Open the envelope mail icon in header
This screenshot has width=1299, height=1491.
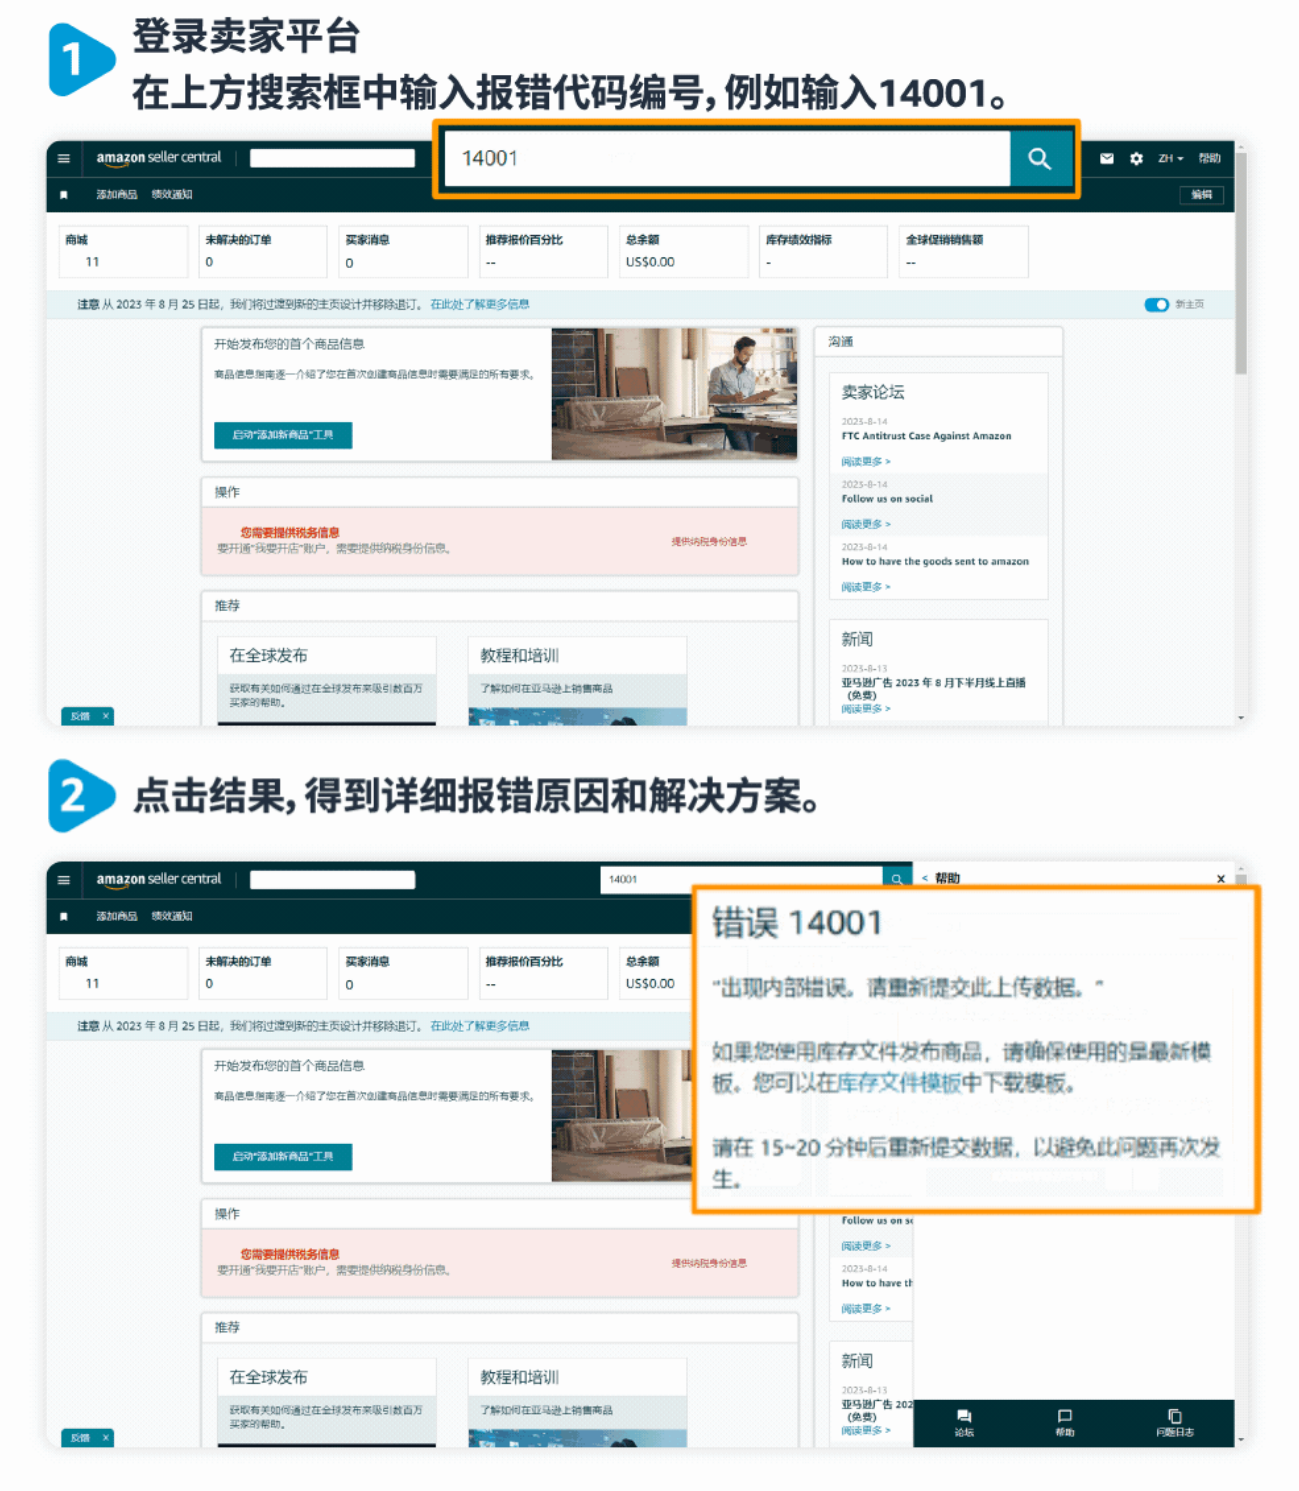point(1106,159)
